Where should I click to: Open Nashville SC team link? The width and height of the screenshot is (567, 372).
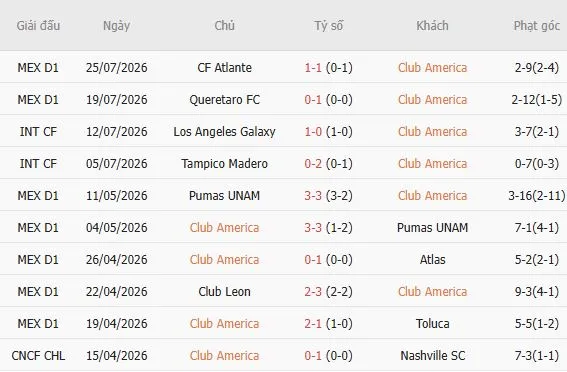pyautogui.click(x=432, y=355)
